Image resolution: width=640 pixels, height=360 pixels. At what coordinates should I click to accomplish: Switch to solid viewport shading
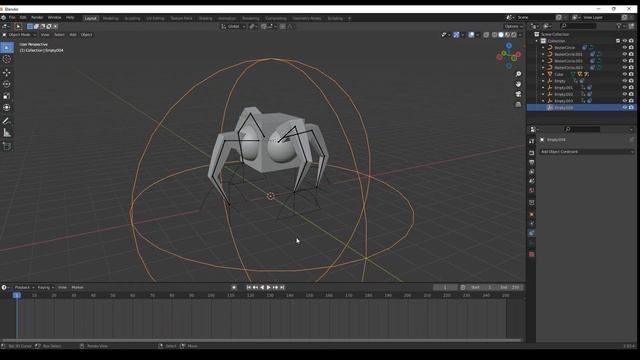click(x=501, y=35)
